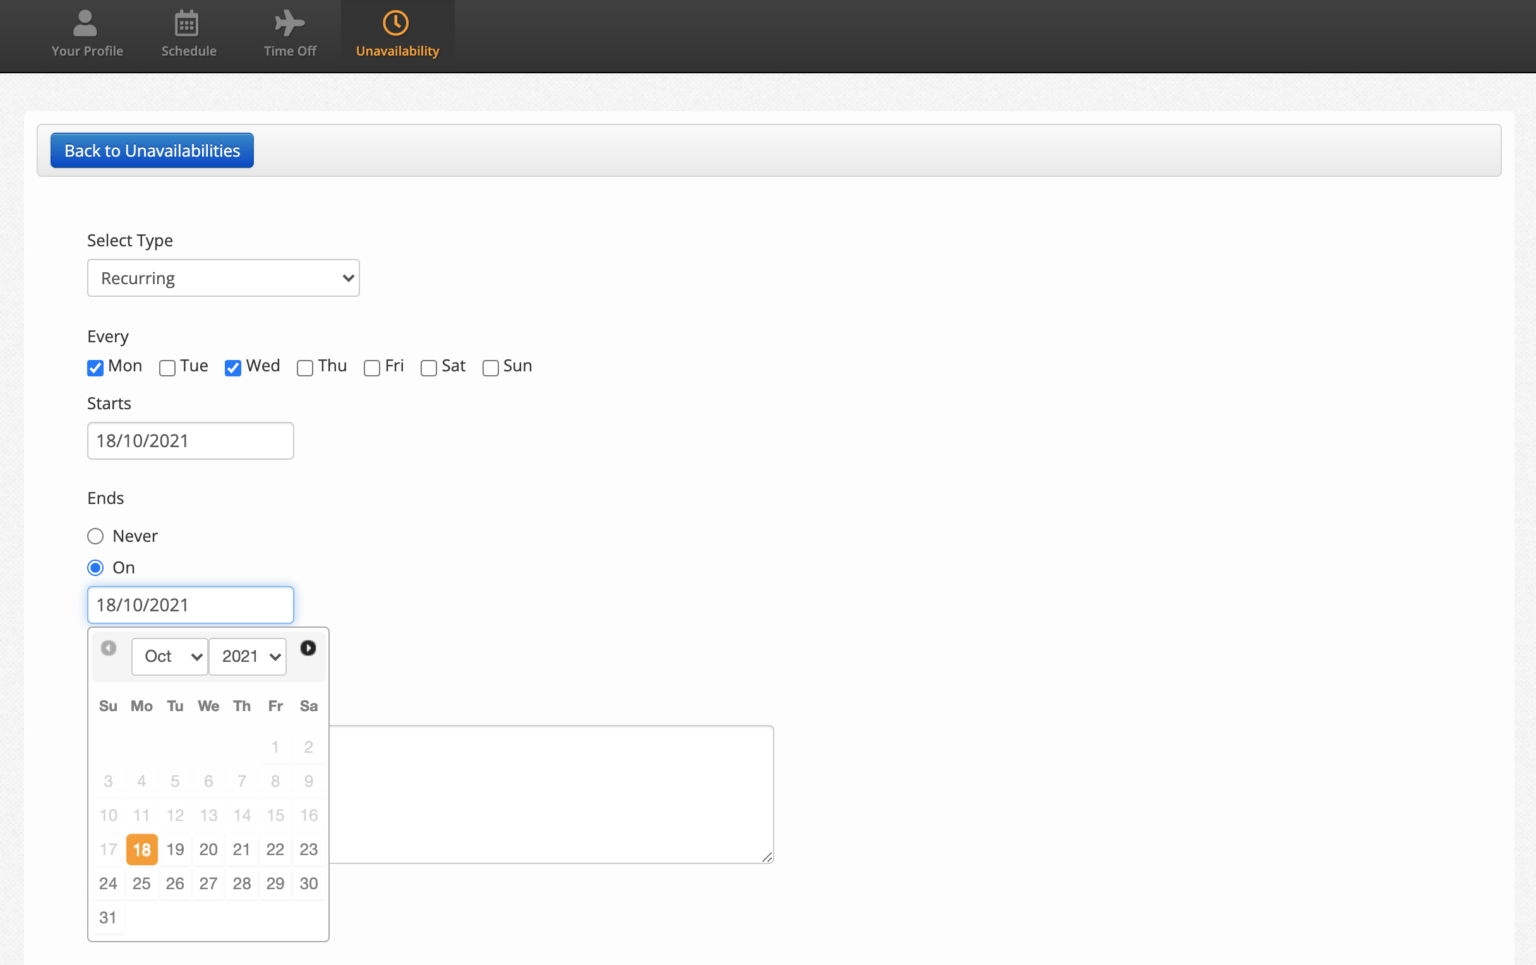Viewport: 1536px width, 965px height.
Task: Select day 20 in calendar
Action: click(208, 850)
